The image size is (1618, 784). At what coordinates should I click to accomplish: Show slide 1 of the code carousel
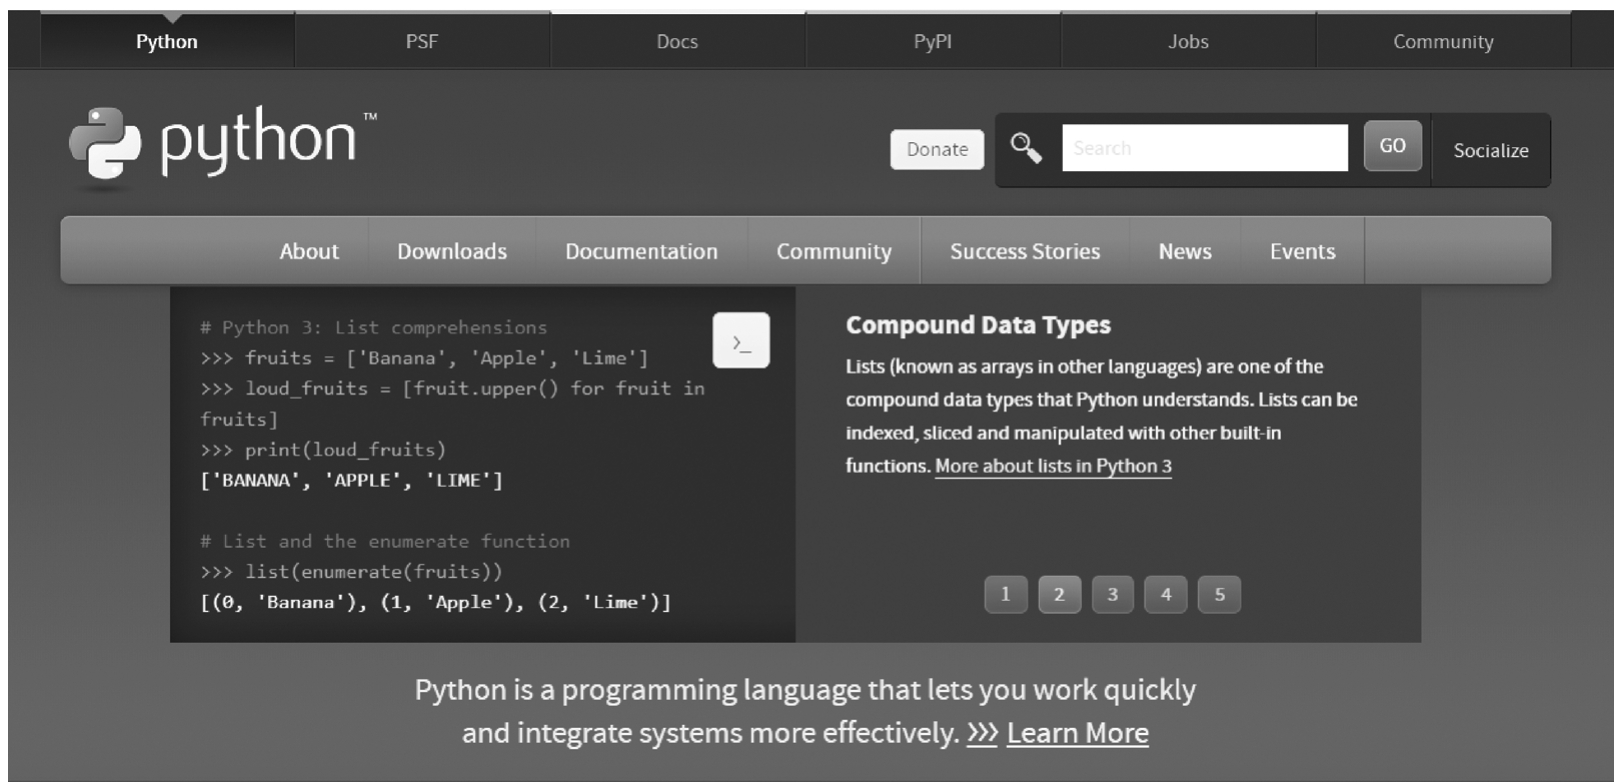(1005, 595)
